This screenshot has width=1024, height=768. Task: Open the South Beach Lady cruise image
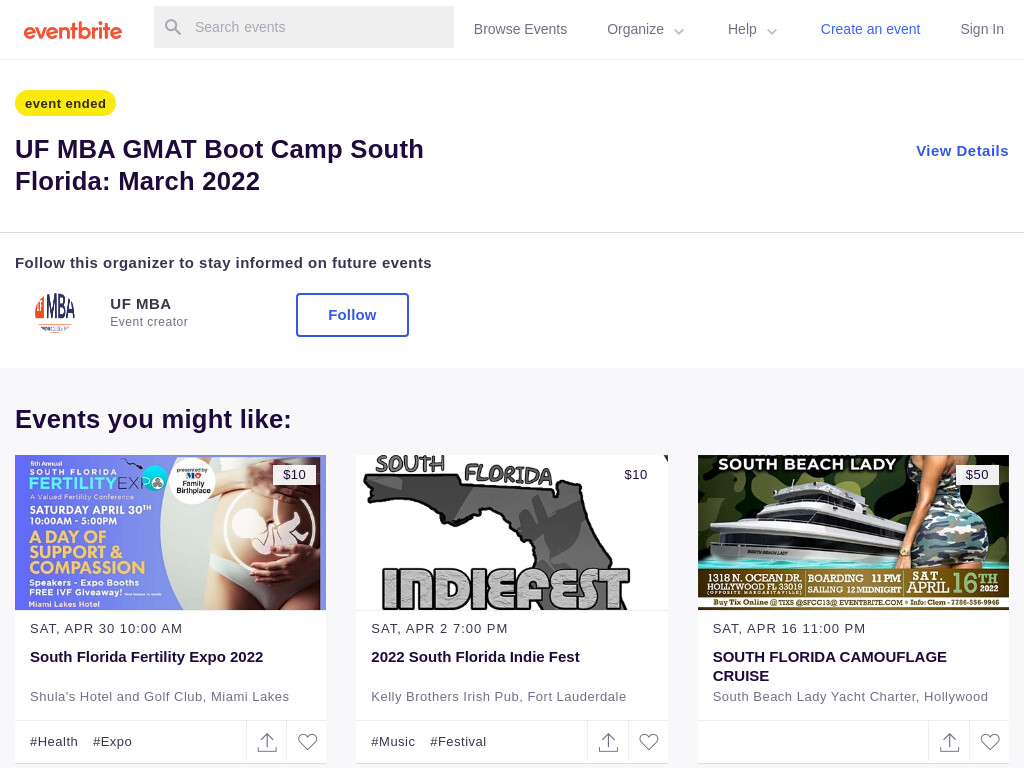point(853,532)
